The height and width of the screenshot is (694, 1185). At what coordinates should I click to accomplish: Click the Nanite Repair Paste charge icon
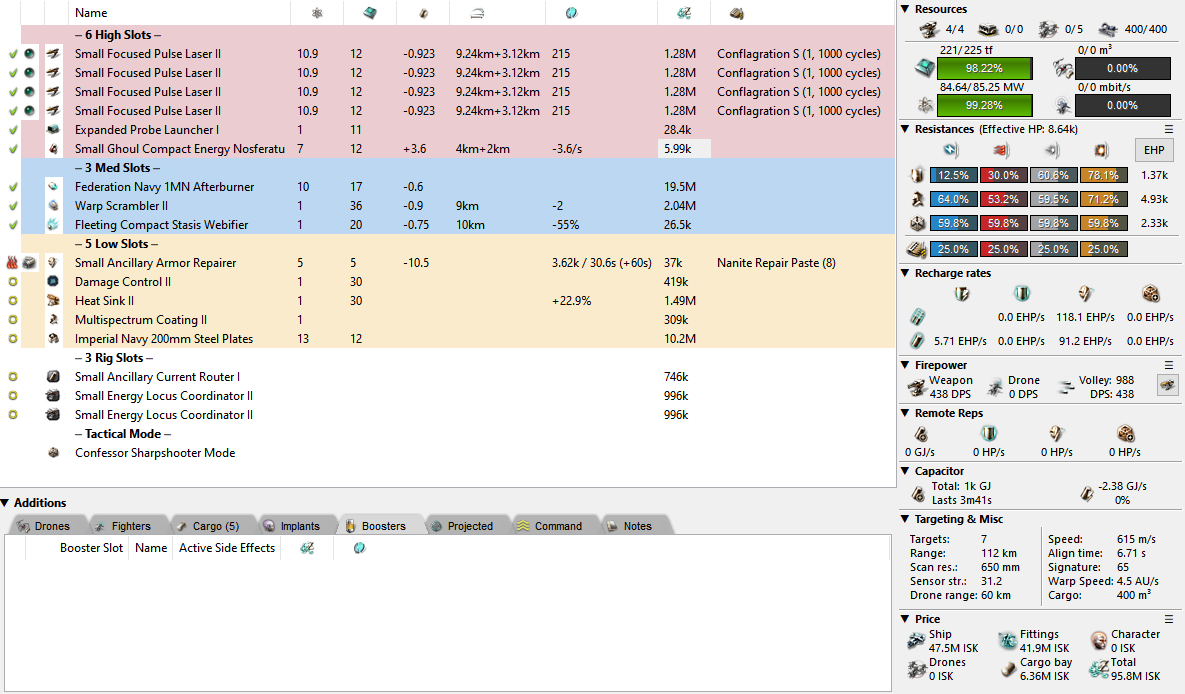point(32,263)
